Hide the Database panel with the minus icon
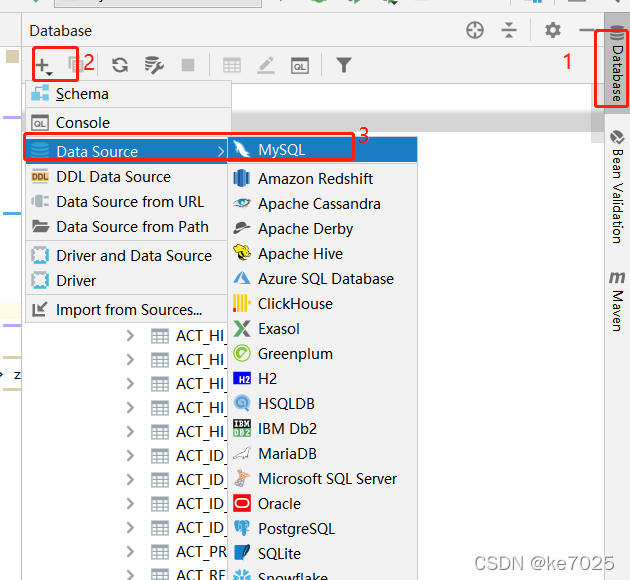 click(587, 30)
